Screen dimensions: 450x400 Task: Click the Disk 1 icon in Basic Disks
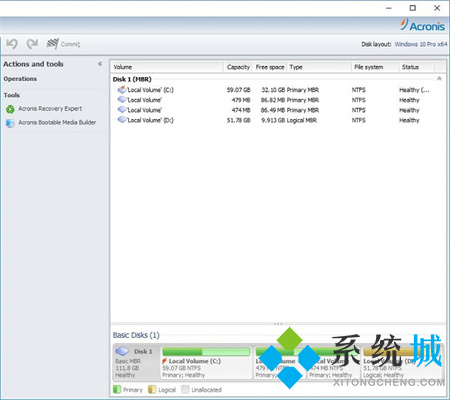point(122,351)
